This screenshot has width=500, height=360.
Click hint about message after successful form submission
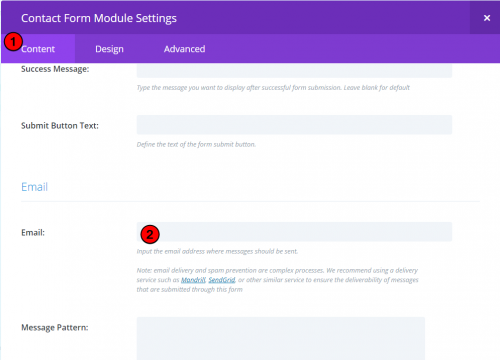(273, 88)
